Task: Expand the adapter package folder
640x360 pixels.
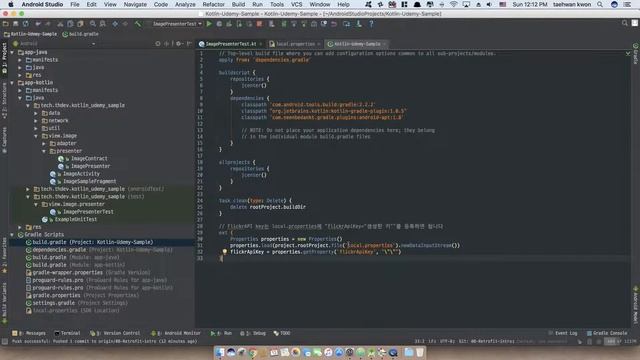Action: [x=44, y=144]
